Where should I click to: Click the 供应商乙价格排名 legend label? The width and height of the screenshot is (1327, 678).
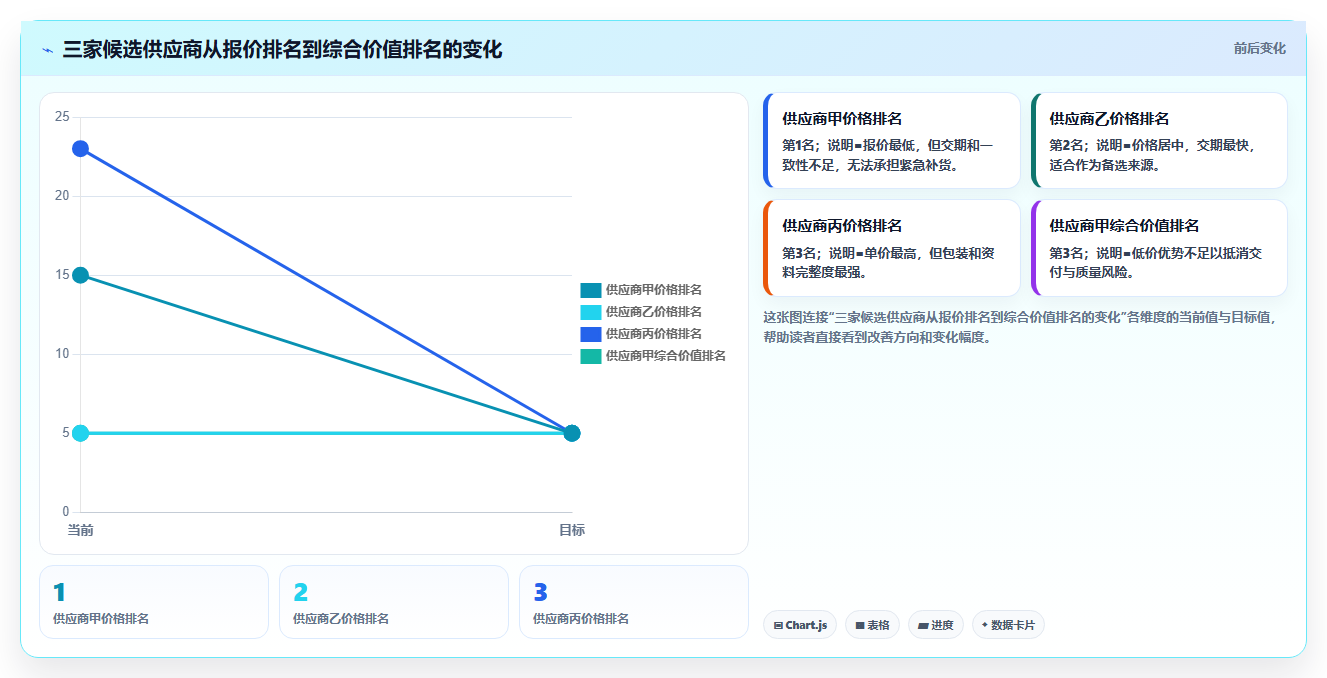653,312
